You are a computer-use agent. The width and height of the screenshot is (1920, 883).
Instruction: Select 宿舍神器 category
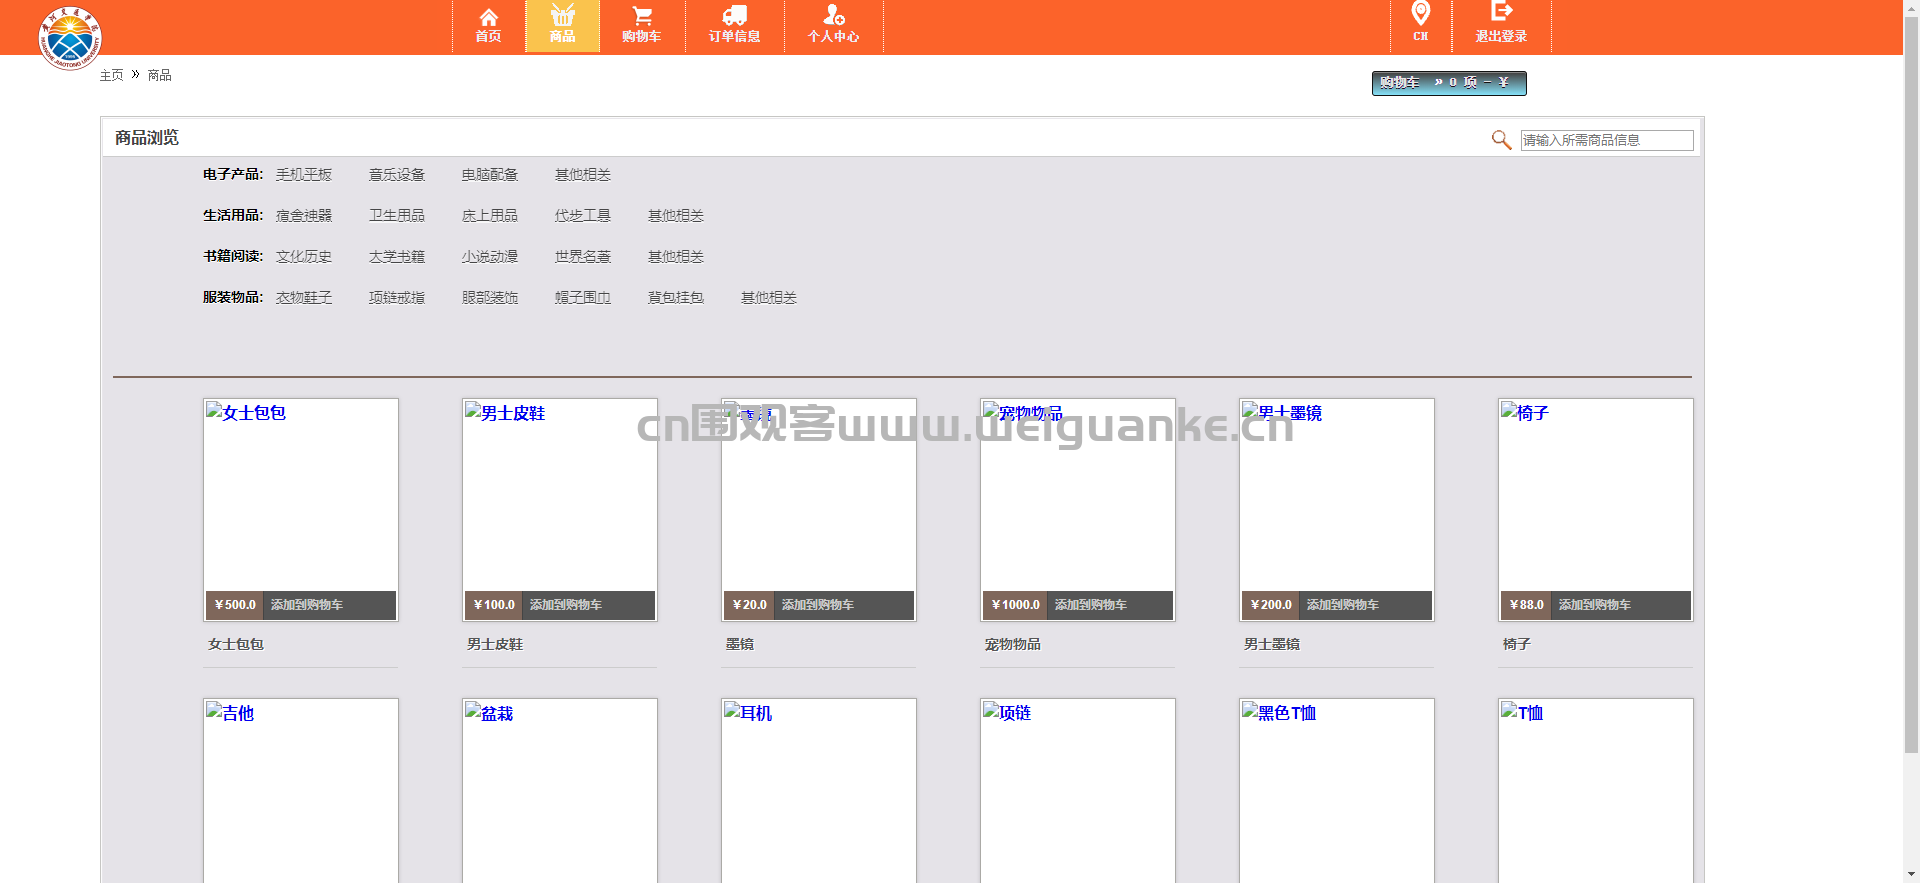pos(304,215)
